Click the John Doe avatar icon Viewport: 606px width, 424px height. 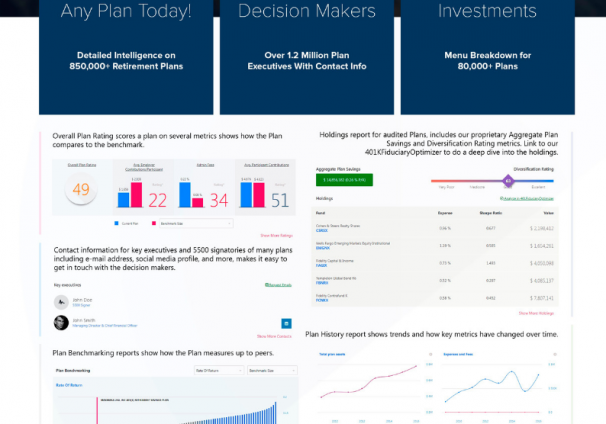click(62, 301)
